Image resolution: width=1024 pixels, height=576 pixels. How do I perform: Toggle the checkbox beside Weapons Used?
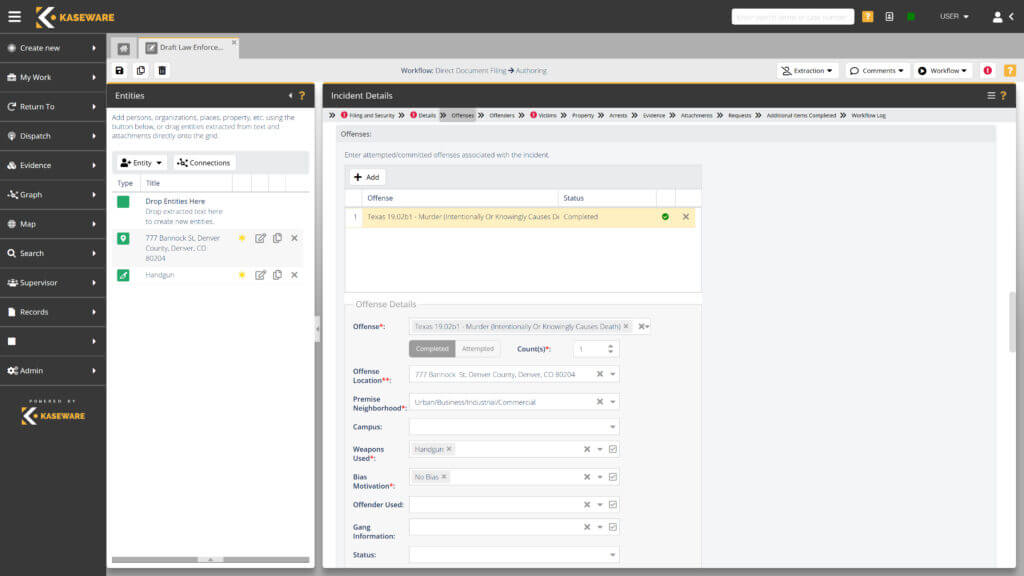click(613, 449)
